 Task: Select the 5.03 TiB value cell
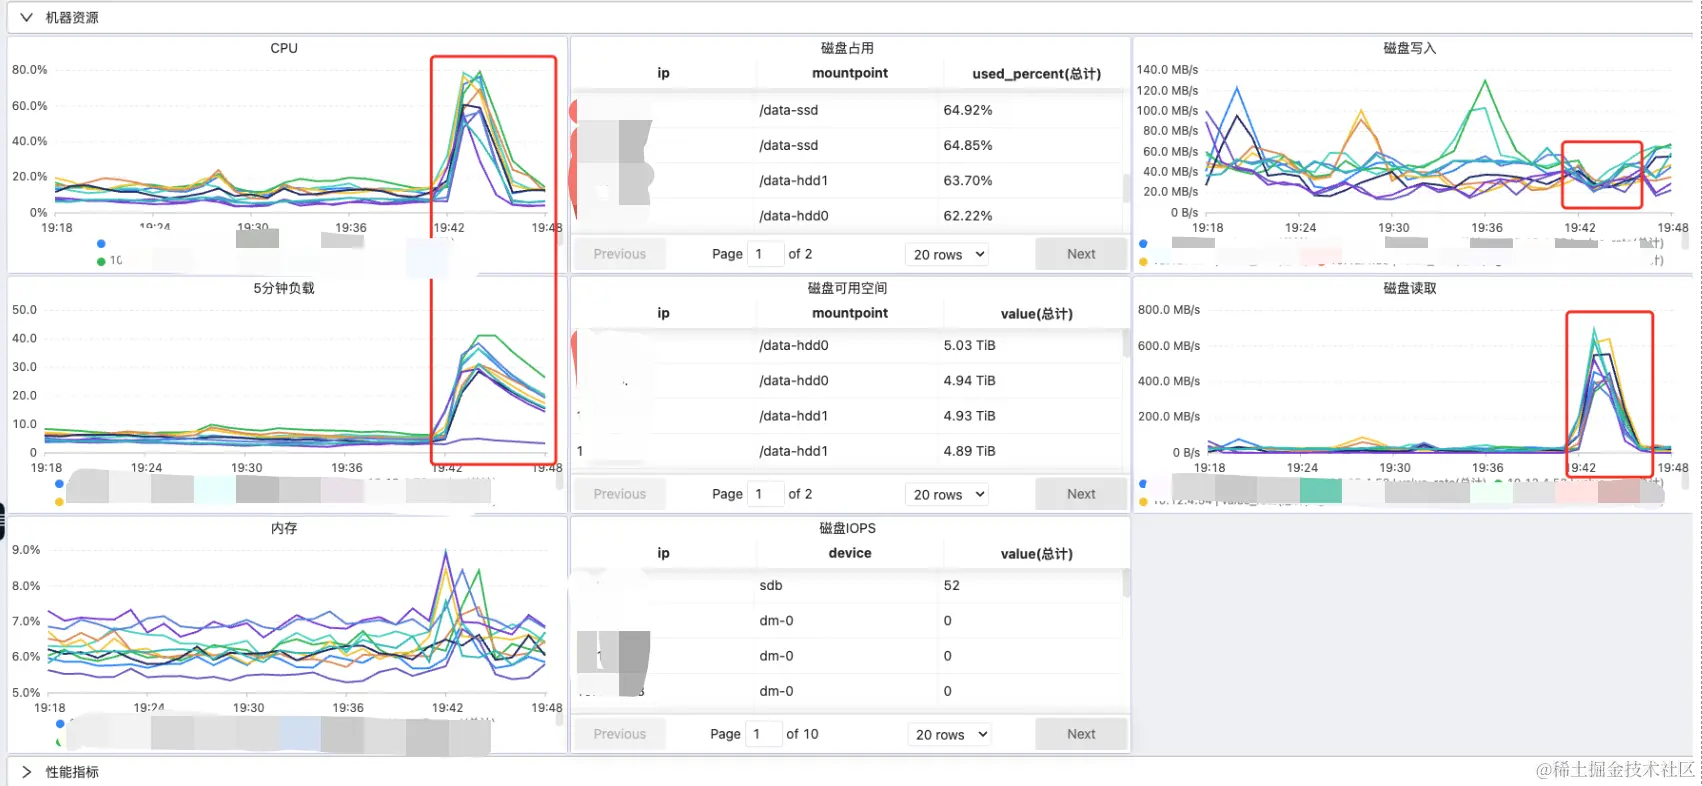click(x=969, y=345)
